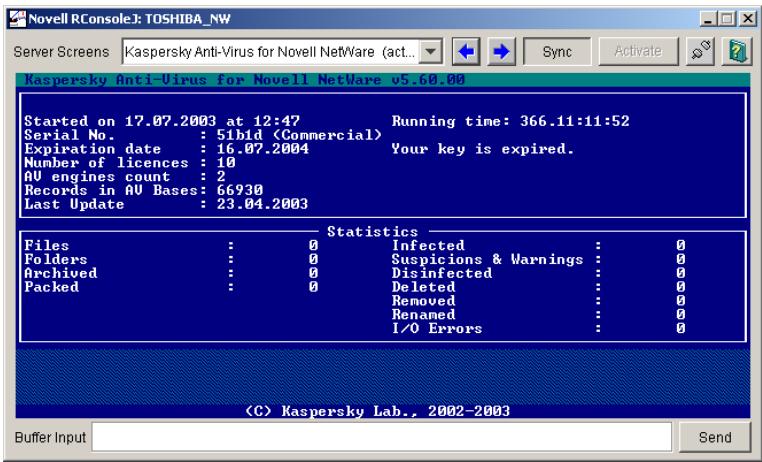762x462 pixels.
Task: Click the 'Deleted' statistics label
Action: (x=423, y=287)
